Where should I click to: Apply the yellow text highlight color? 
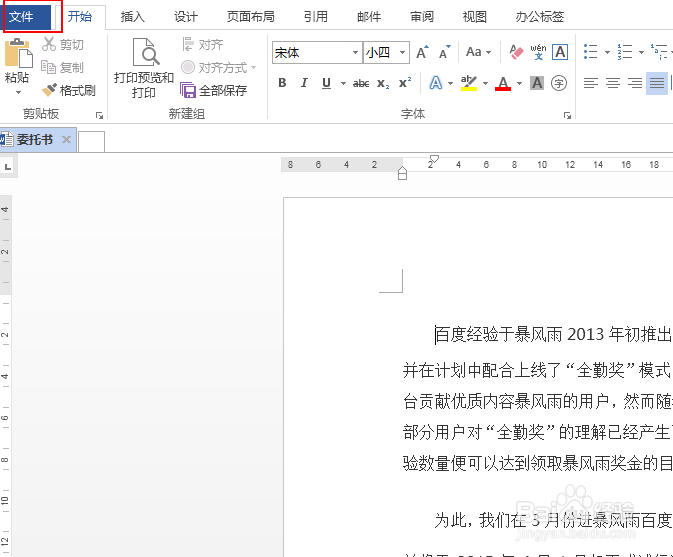click(469, 83)
